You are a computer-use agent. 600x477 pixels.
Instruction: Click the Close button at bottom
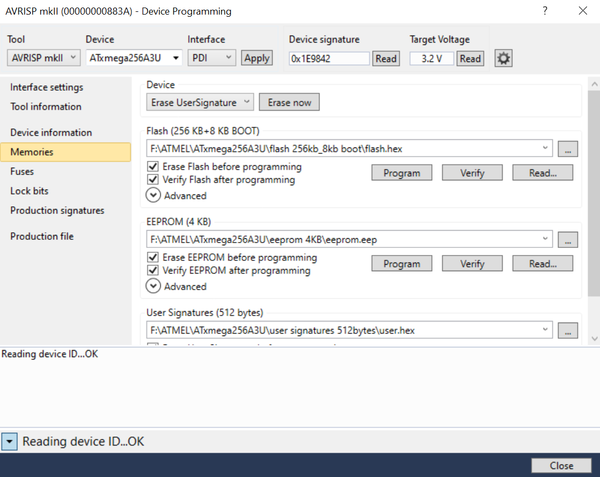pyautogui.click(x=561, y=466)
